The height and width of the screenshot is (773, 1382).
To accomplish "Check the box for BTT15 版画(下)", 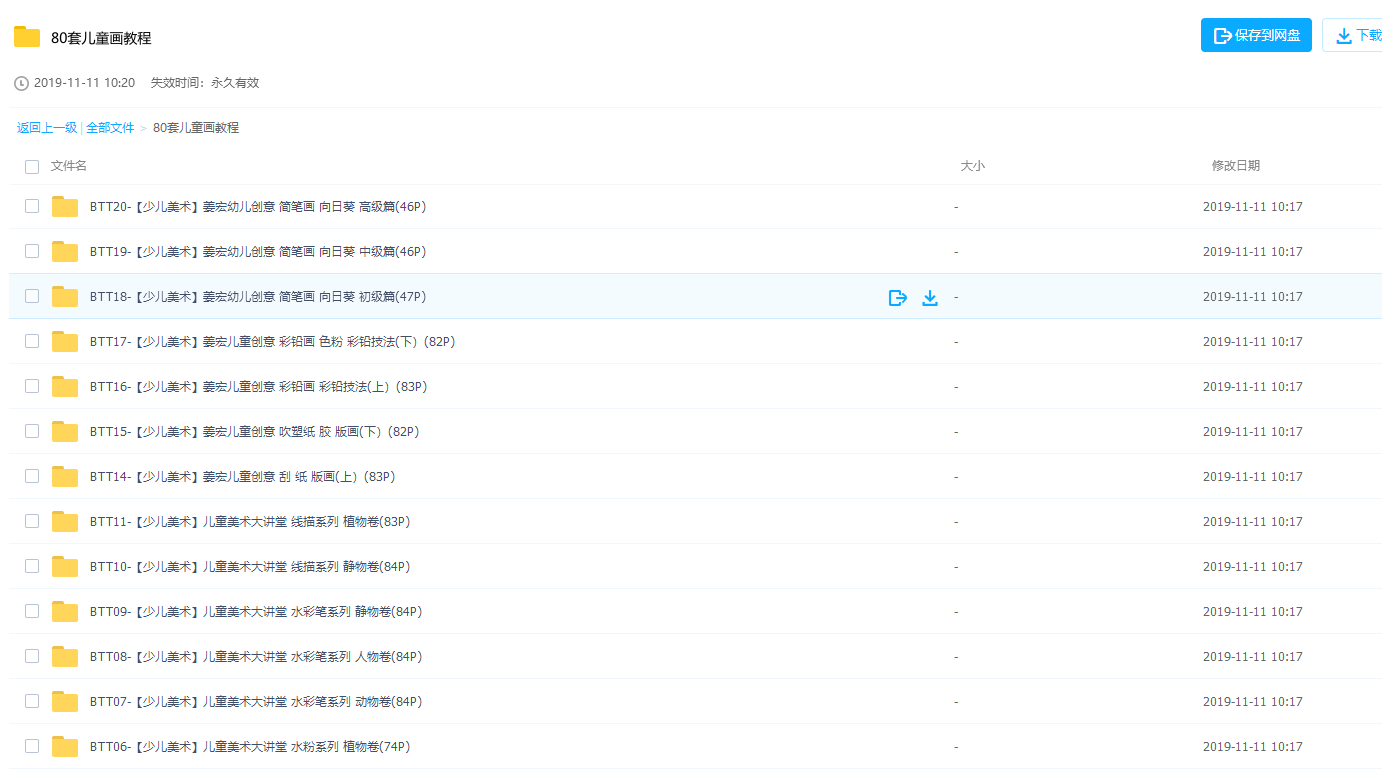I will coord(32,431).
